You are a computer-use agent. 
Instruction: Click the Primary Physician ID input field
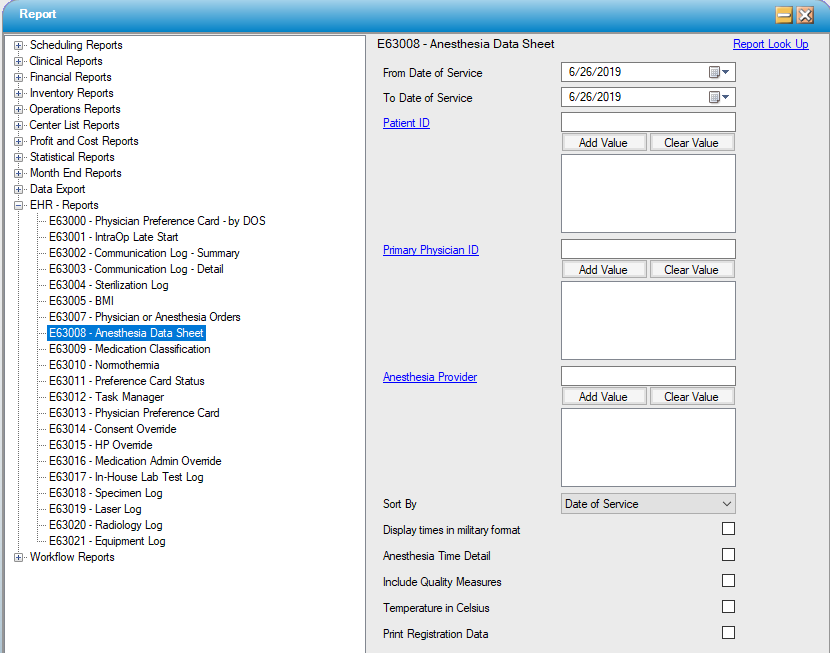point(648,249)
